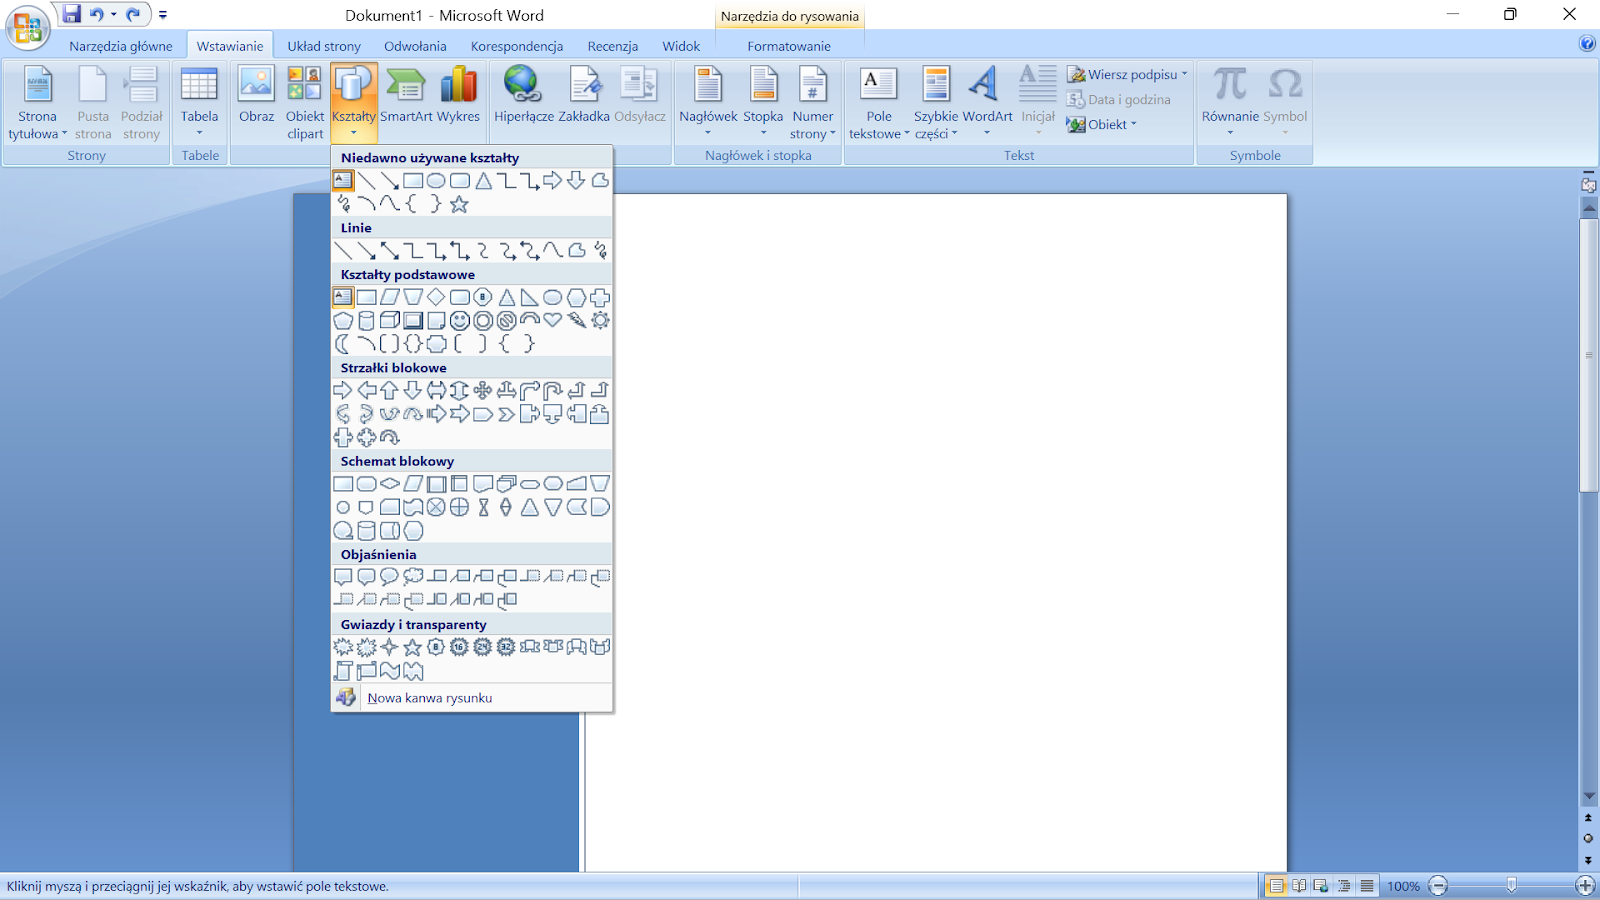
Task: Insert a SmartArt graphic
Action: click(406, 100)
